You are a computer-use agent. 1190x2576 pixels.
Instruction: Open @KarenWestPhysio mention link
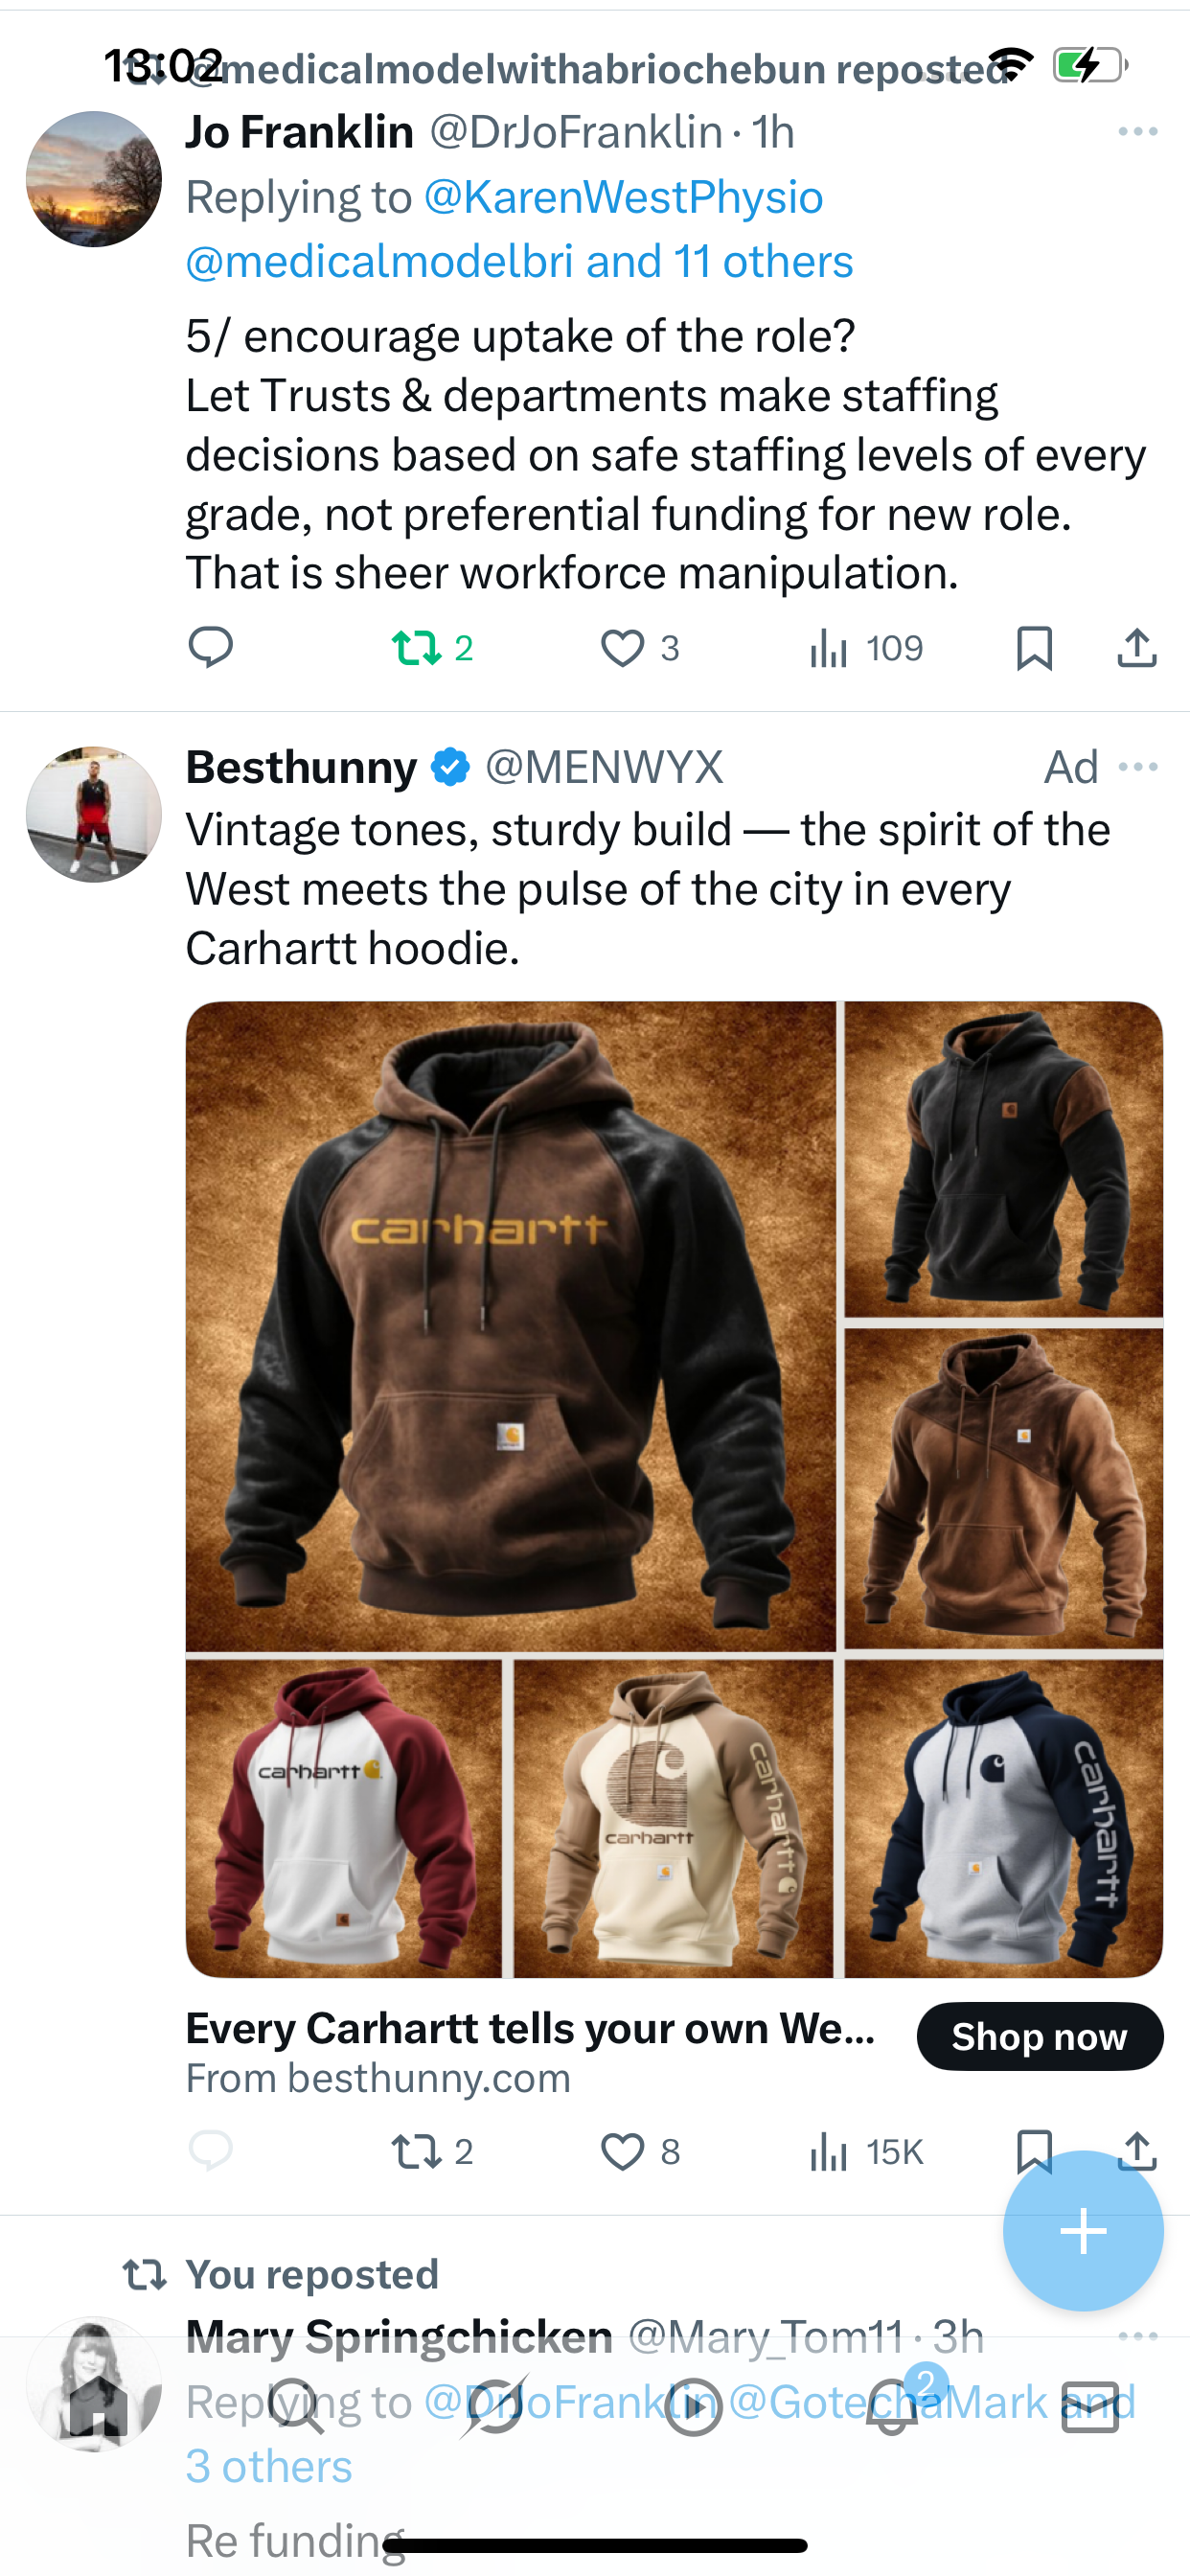pyautogui.click(x=623, y=197)
